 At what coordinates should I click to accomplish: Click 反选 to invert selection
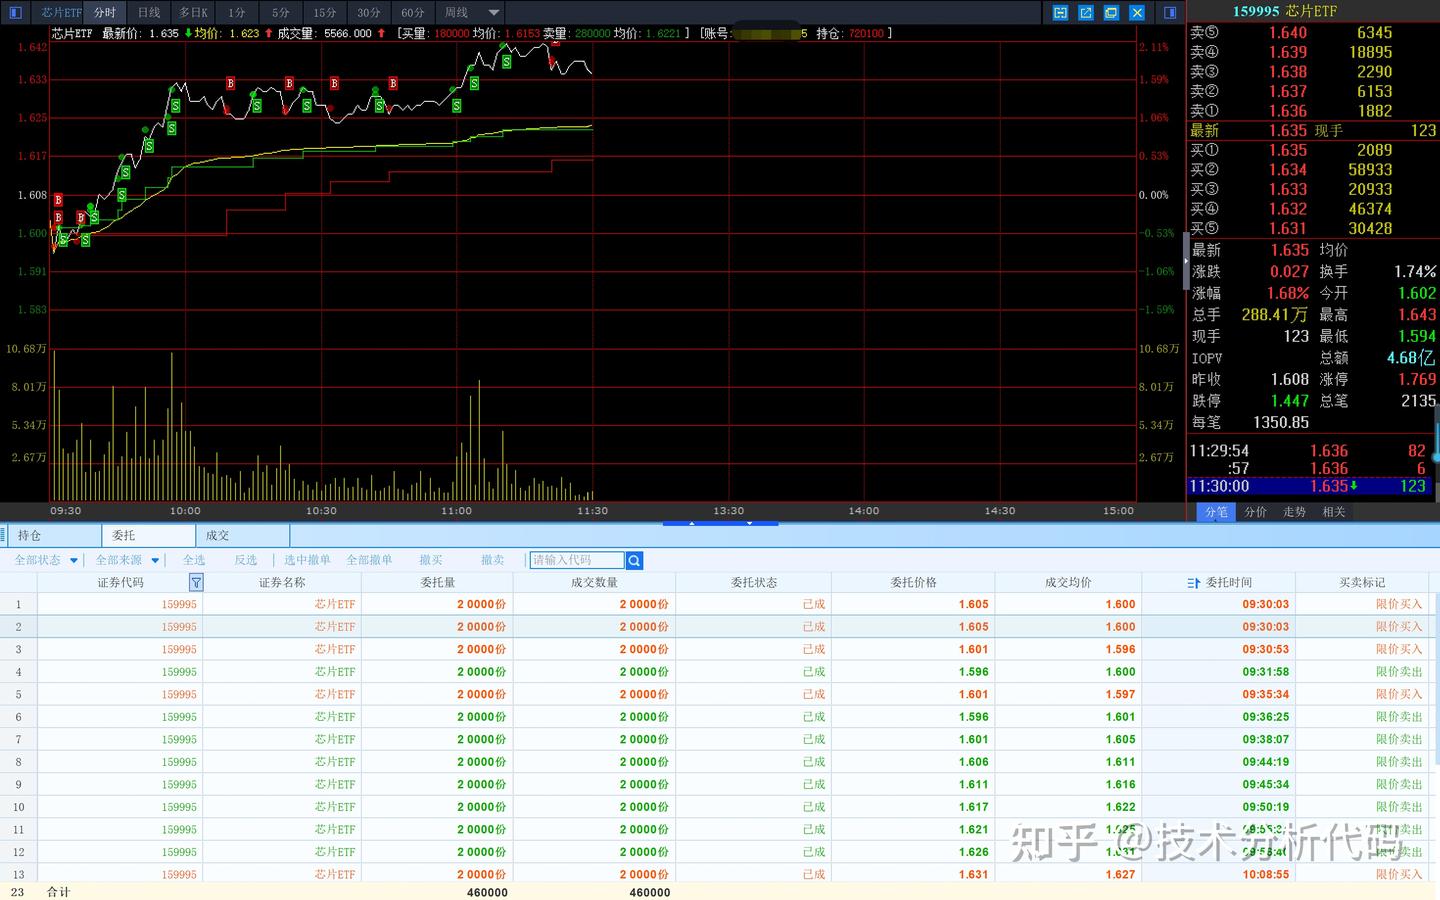pos(246,560)
